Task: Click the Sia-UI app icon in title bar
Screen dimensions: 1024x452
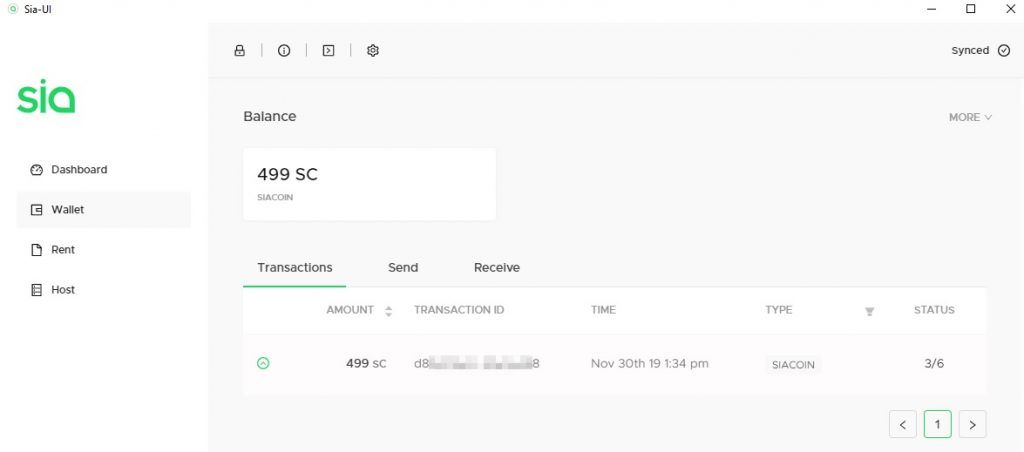Action: click(x=13, y=9)
